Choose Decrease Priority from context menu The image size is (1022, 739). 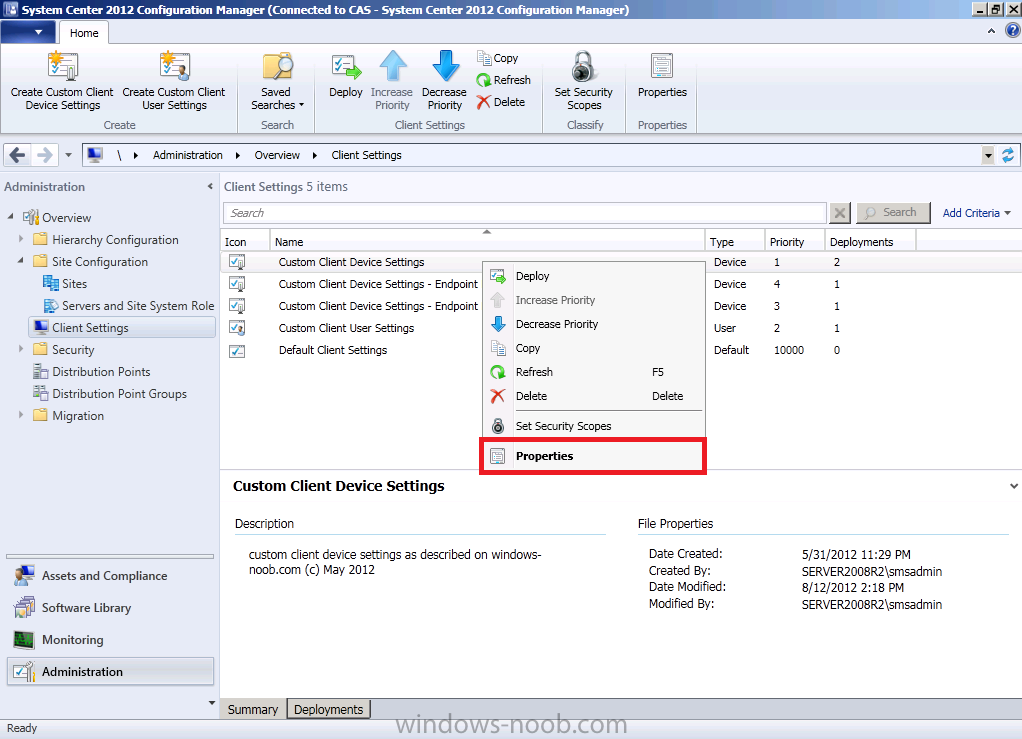pyautogui.click(x=593, y=324)
